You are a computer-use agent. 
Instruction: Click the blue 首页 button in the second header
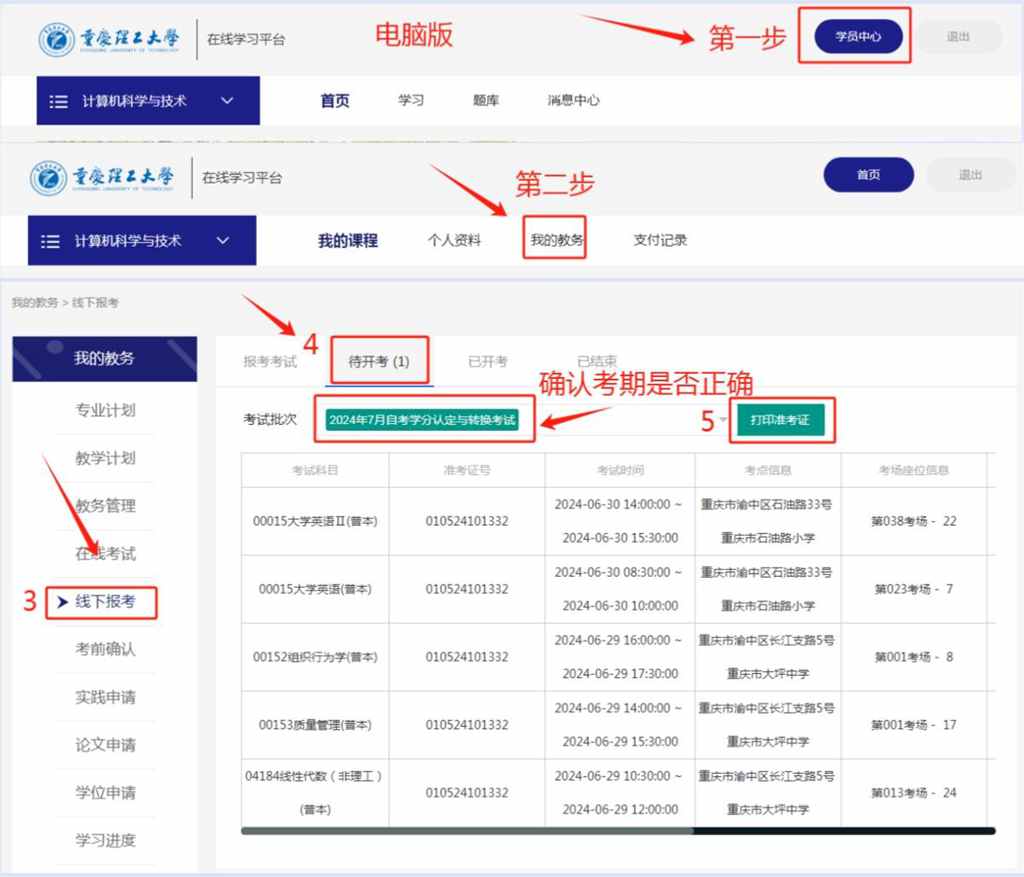(869, 174)
